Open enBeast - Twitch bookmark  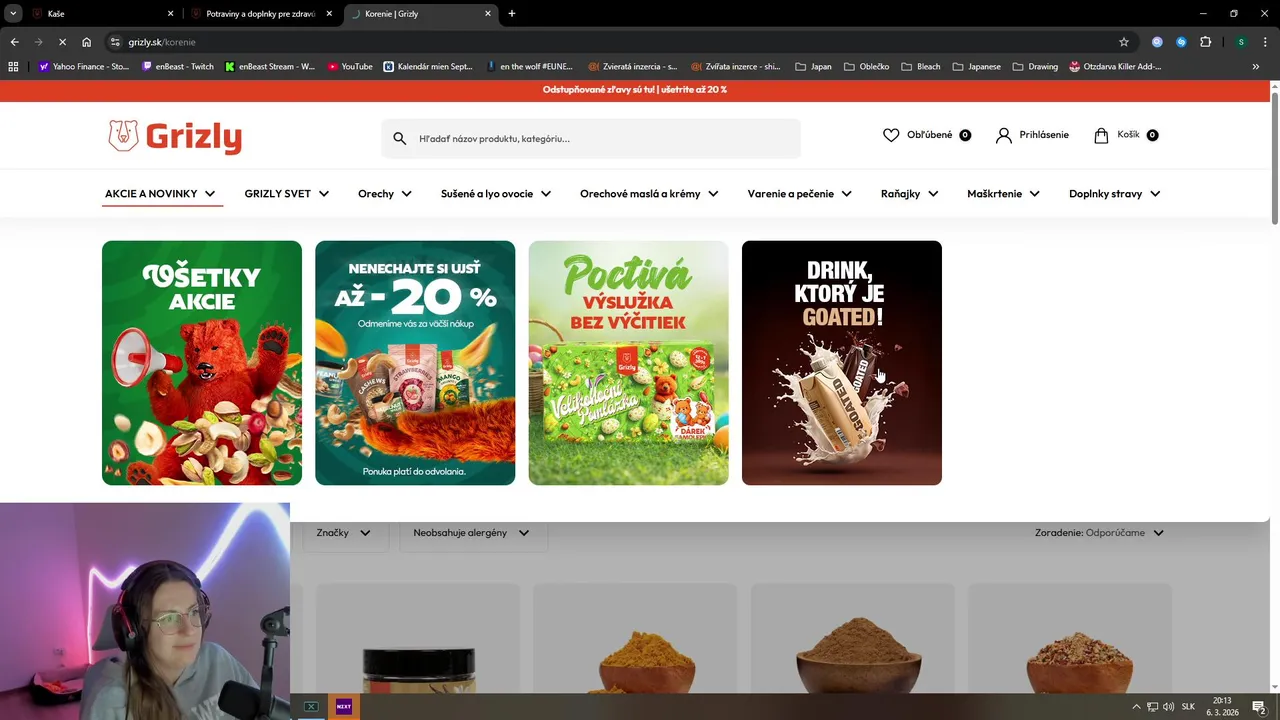tap(178, 66)
